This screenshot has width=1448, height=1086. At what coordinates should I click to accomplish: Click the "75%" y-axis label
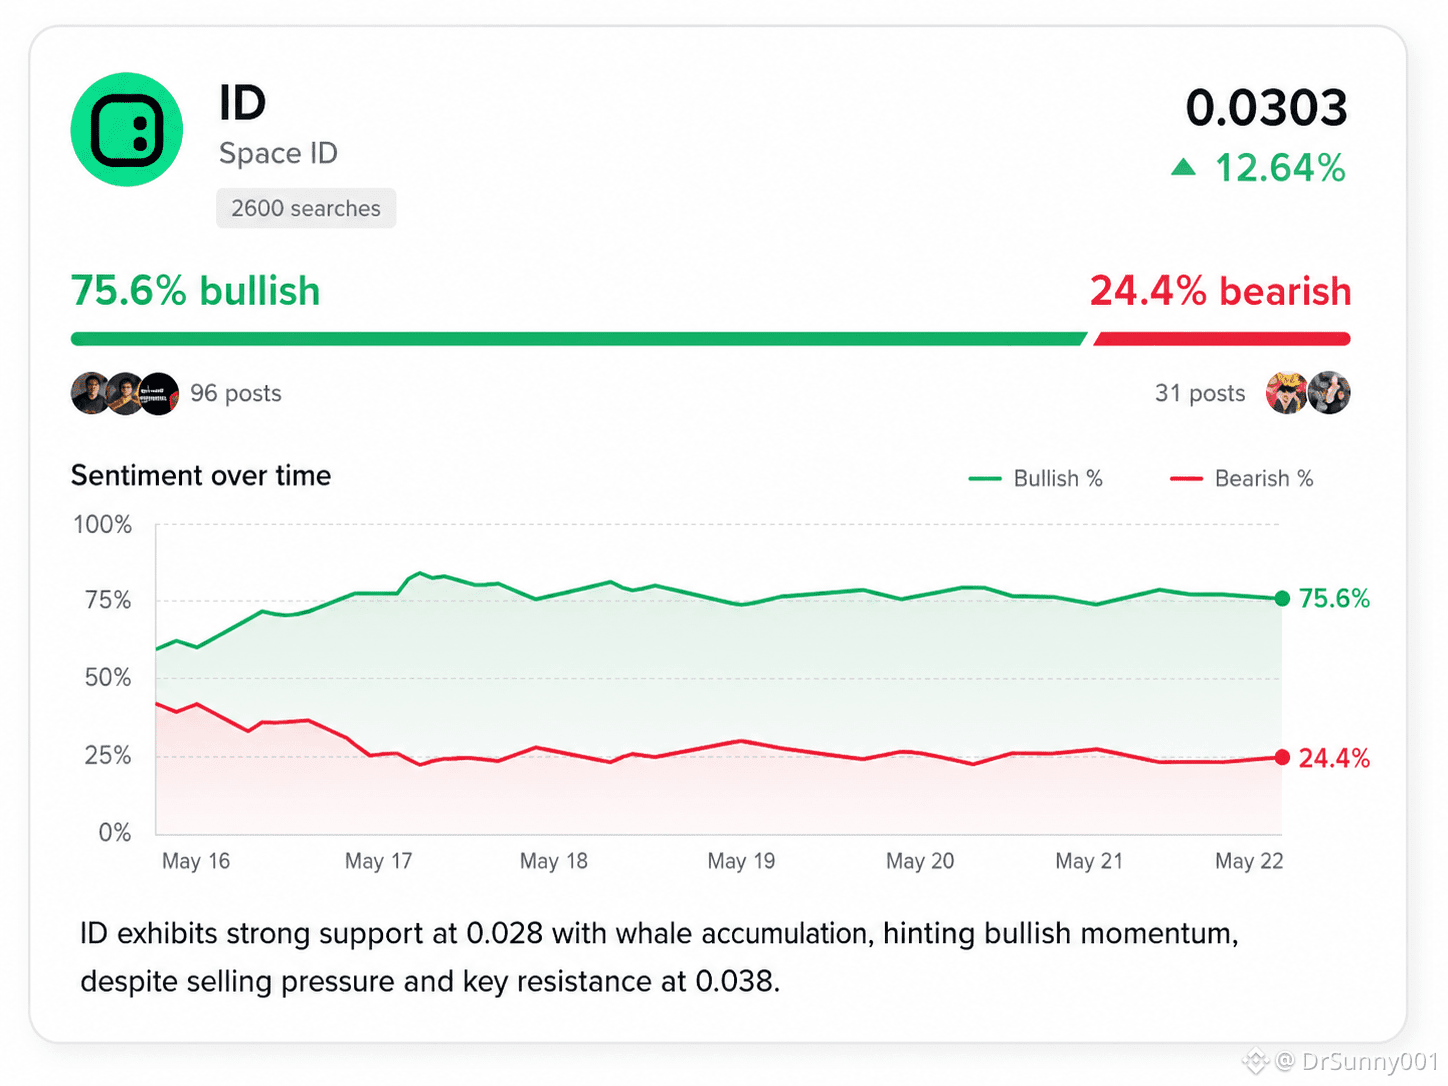pos(108,600)
